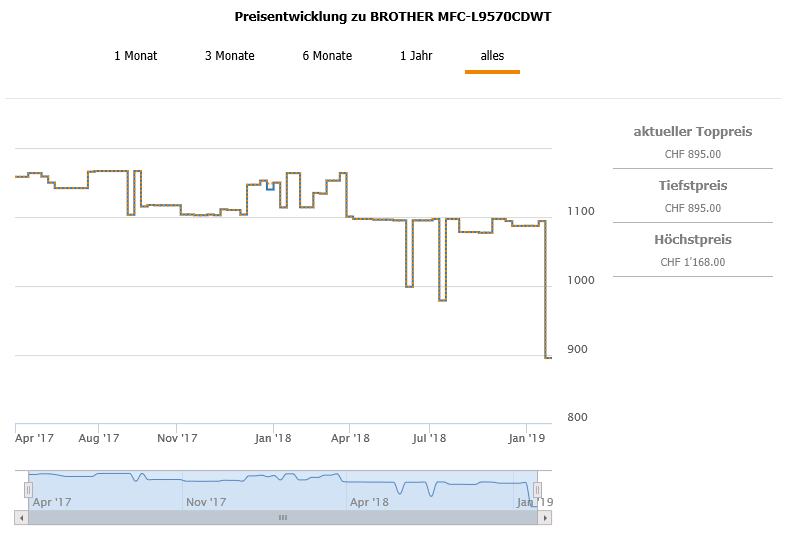
Task: Click the Jul '18 label on the x-axis
Action: coord(429,438)
